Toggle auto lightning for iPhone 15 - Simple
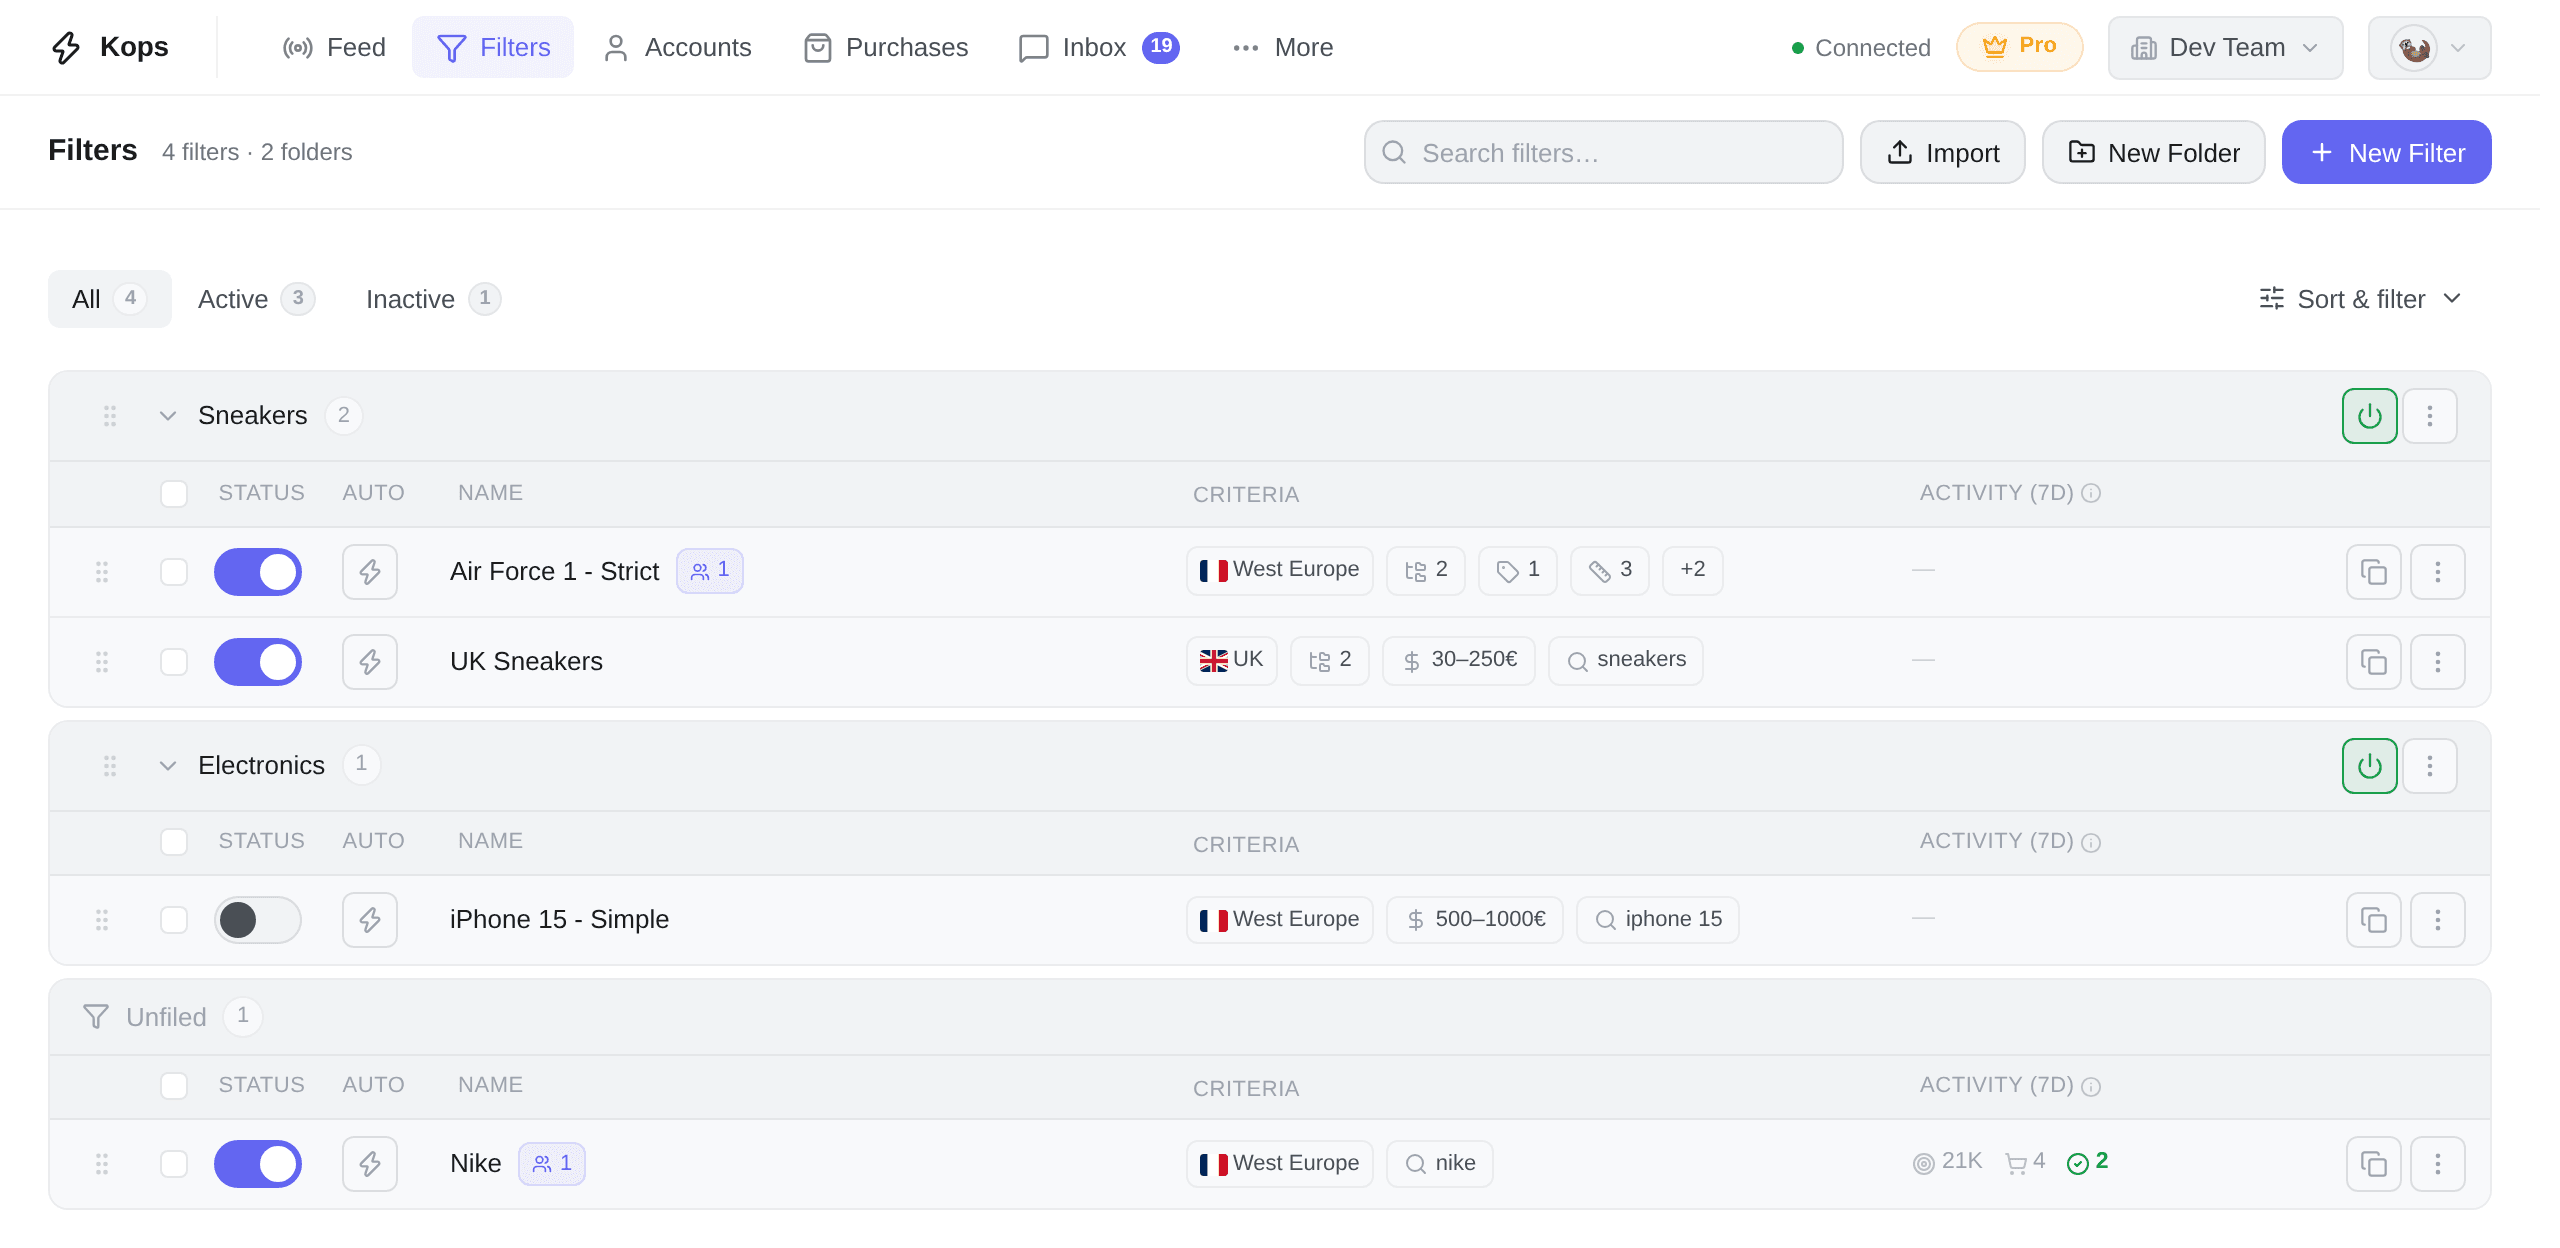Image resolution: width=2560 pixels, height=1248 pixels. [x=370, y=920]
